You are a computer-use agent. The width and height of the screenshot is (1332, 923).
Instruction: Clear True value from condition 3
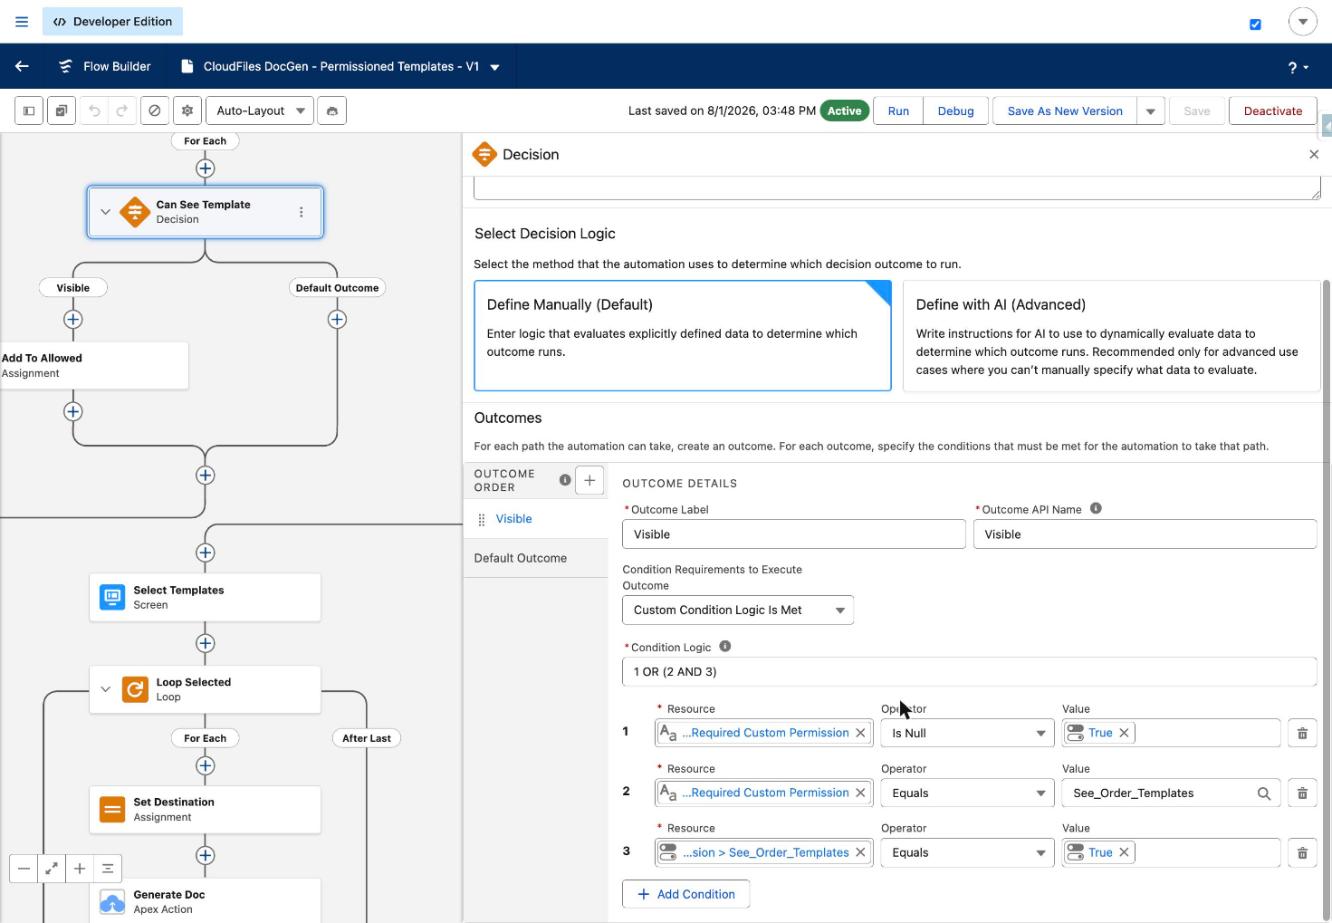1124,853
